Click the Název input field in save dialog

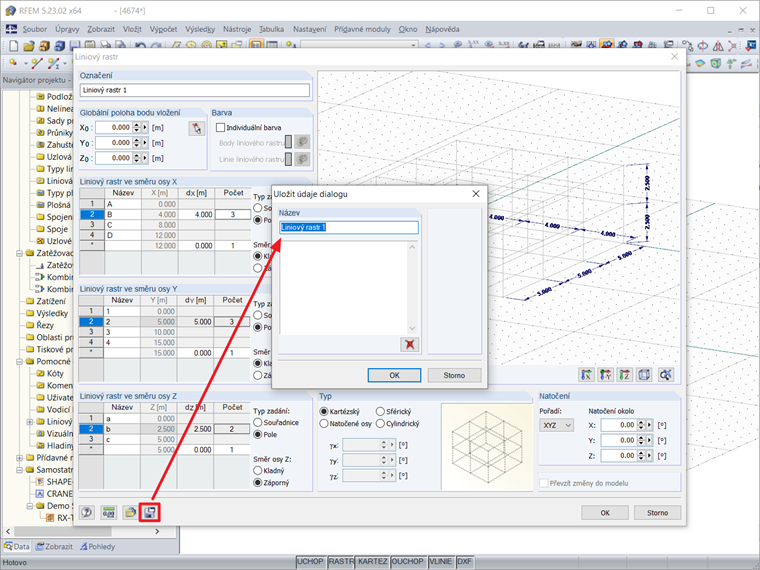[349, 227]
